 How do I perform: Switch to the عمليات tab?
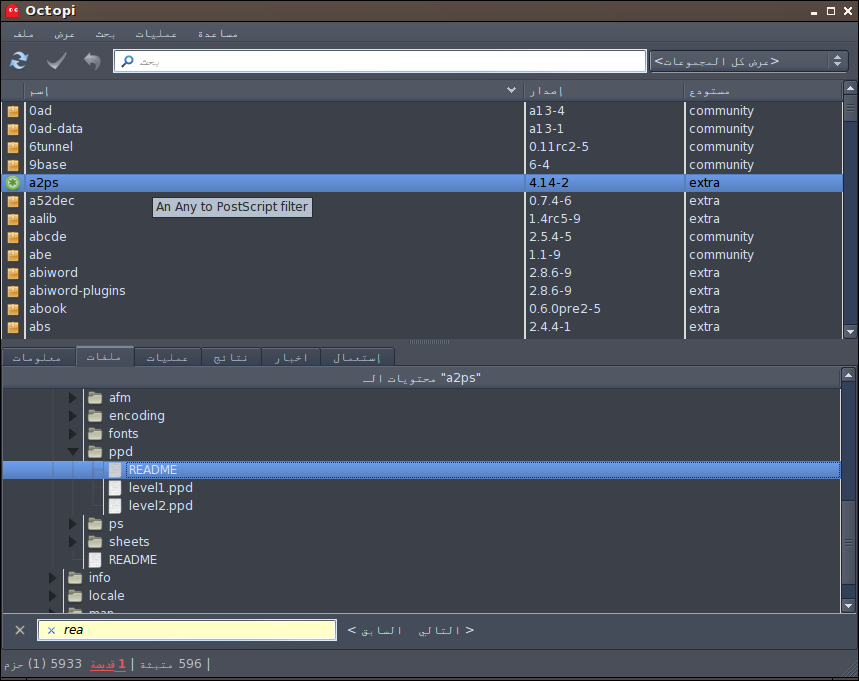(167, 358)
